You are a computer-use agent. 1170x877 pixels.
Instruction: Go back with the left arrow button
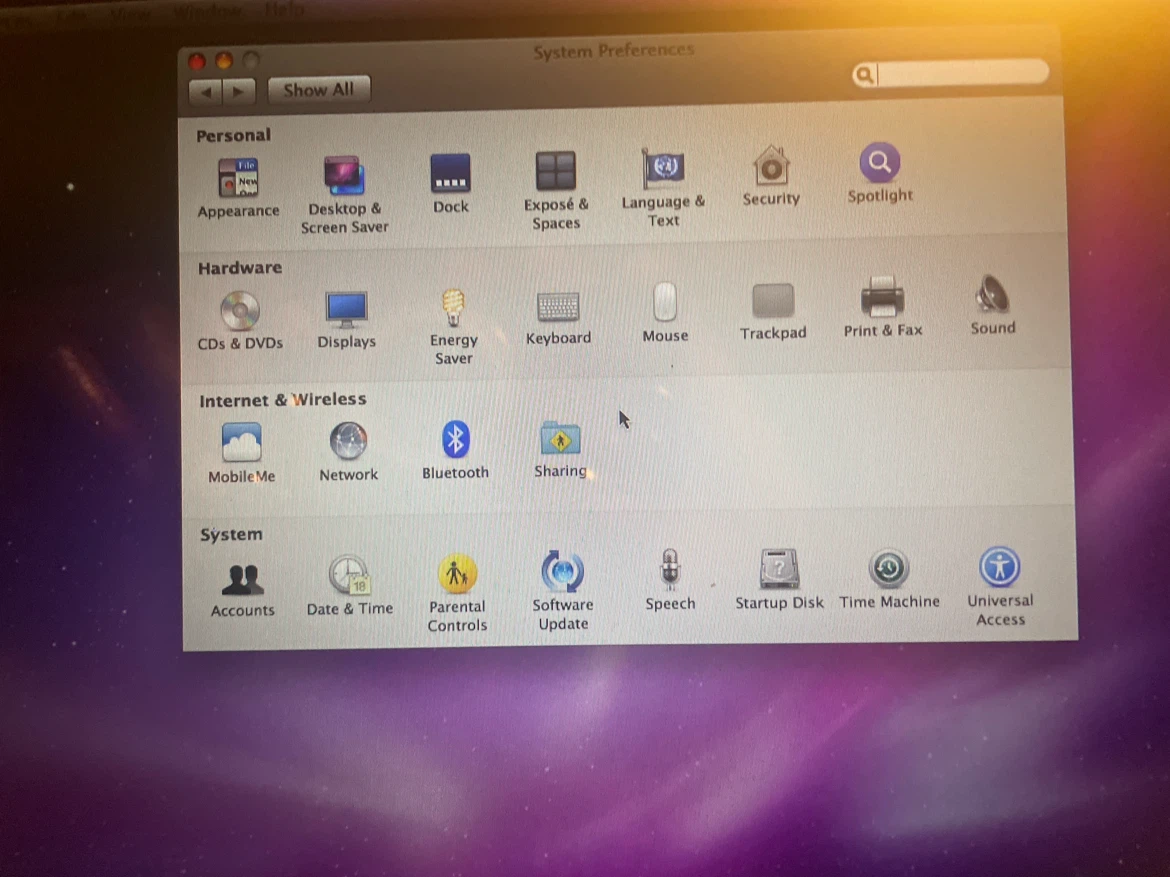coord(206,92)
